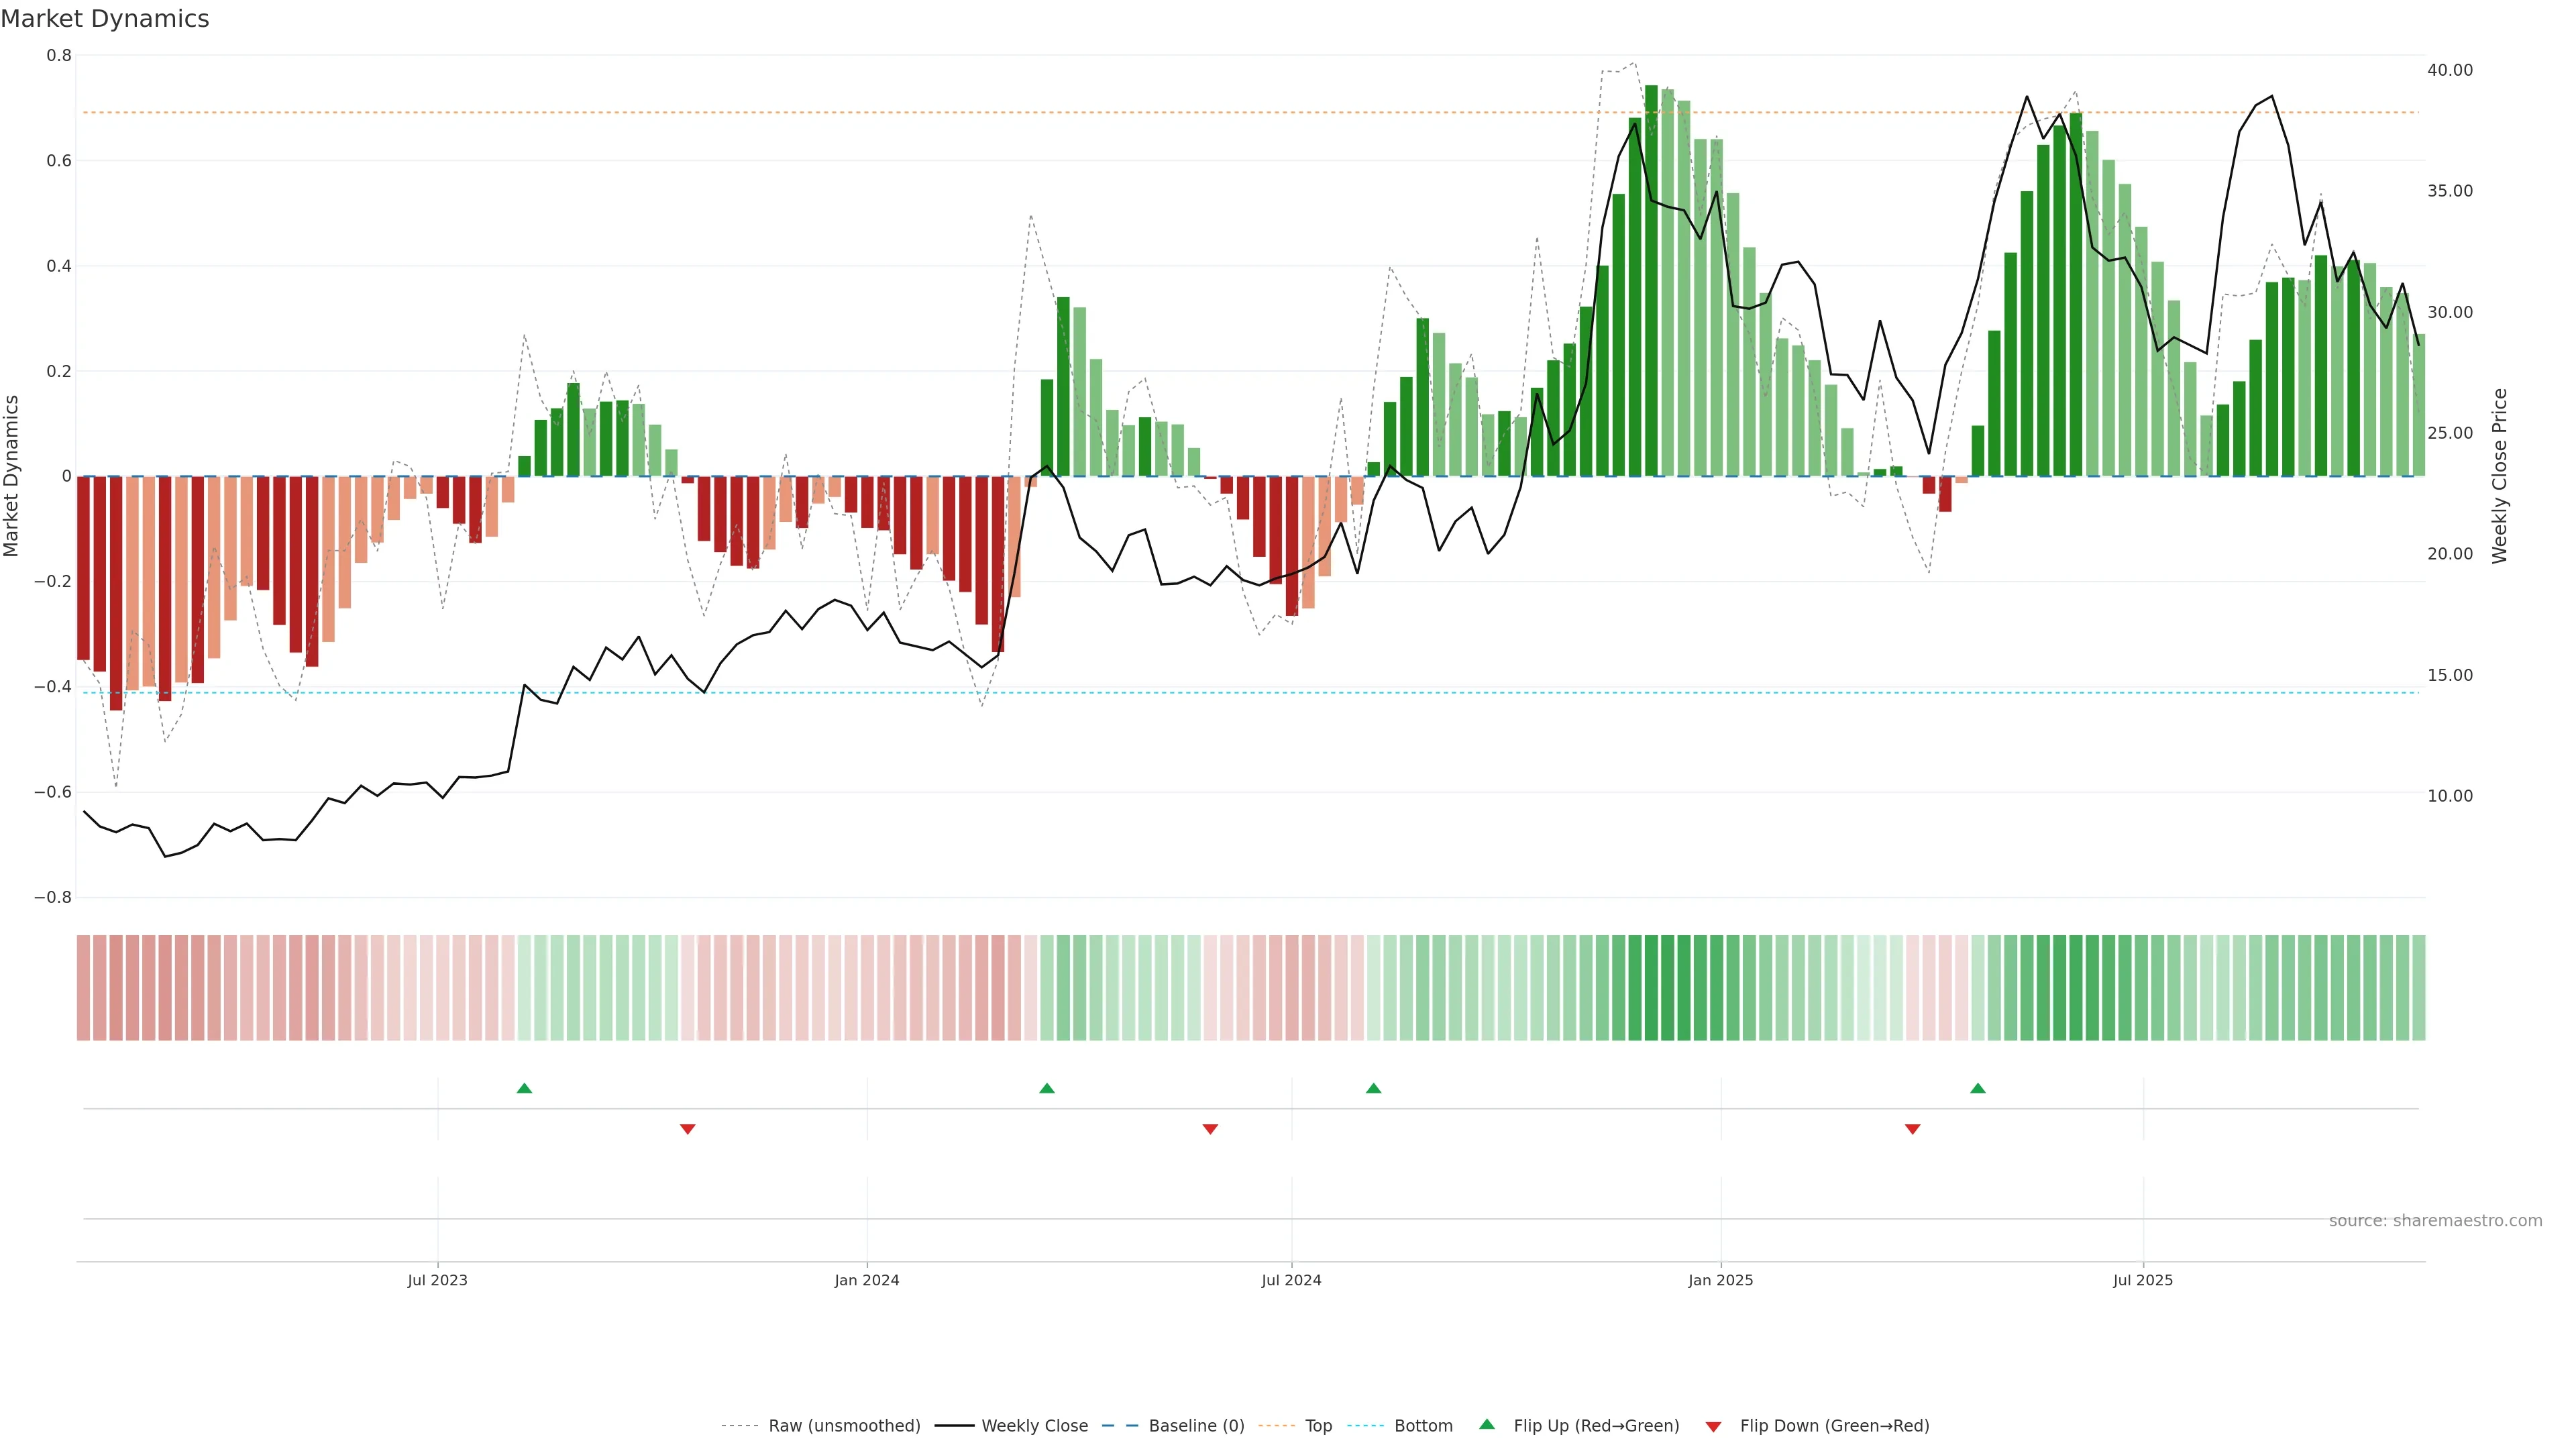Click the Market Dynamics chart title
2576x1449 pixels.
[x=105, y=19]
